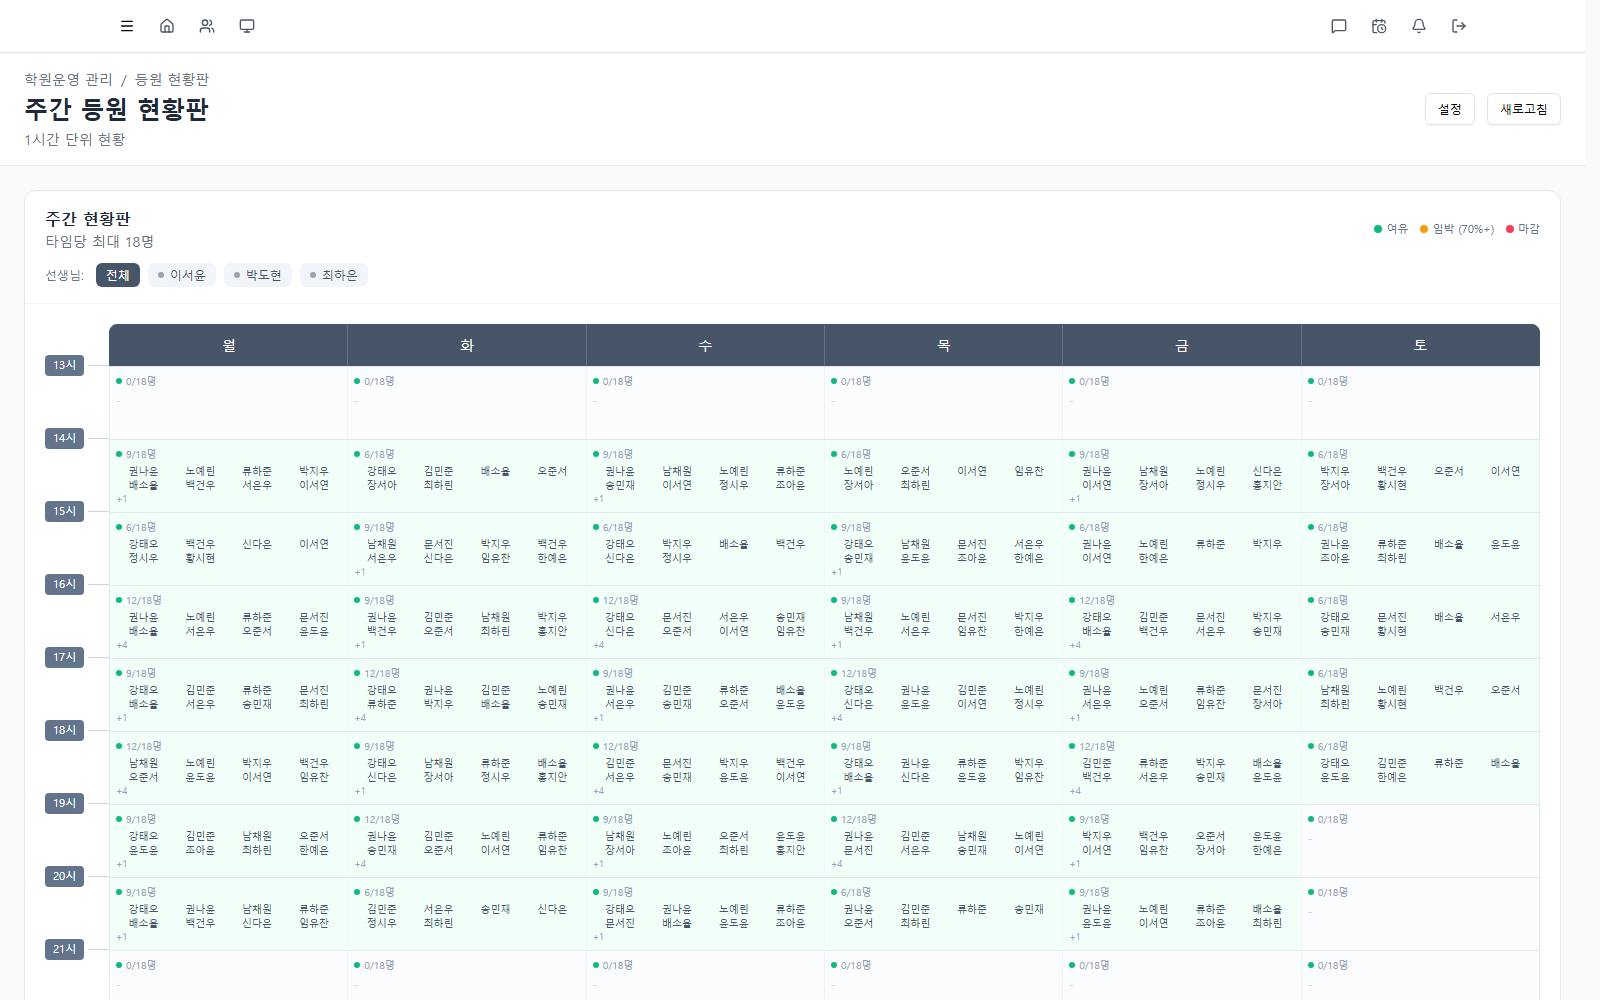Click the 월 day column header
The width and height of the screenshot is (1600, 1000).
click(x=229, y=345)
